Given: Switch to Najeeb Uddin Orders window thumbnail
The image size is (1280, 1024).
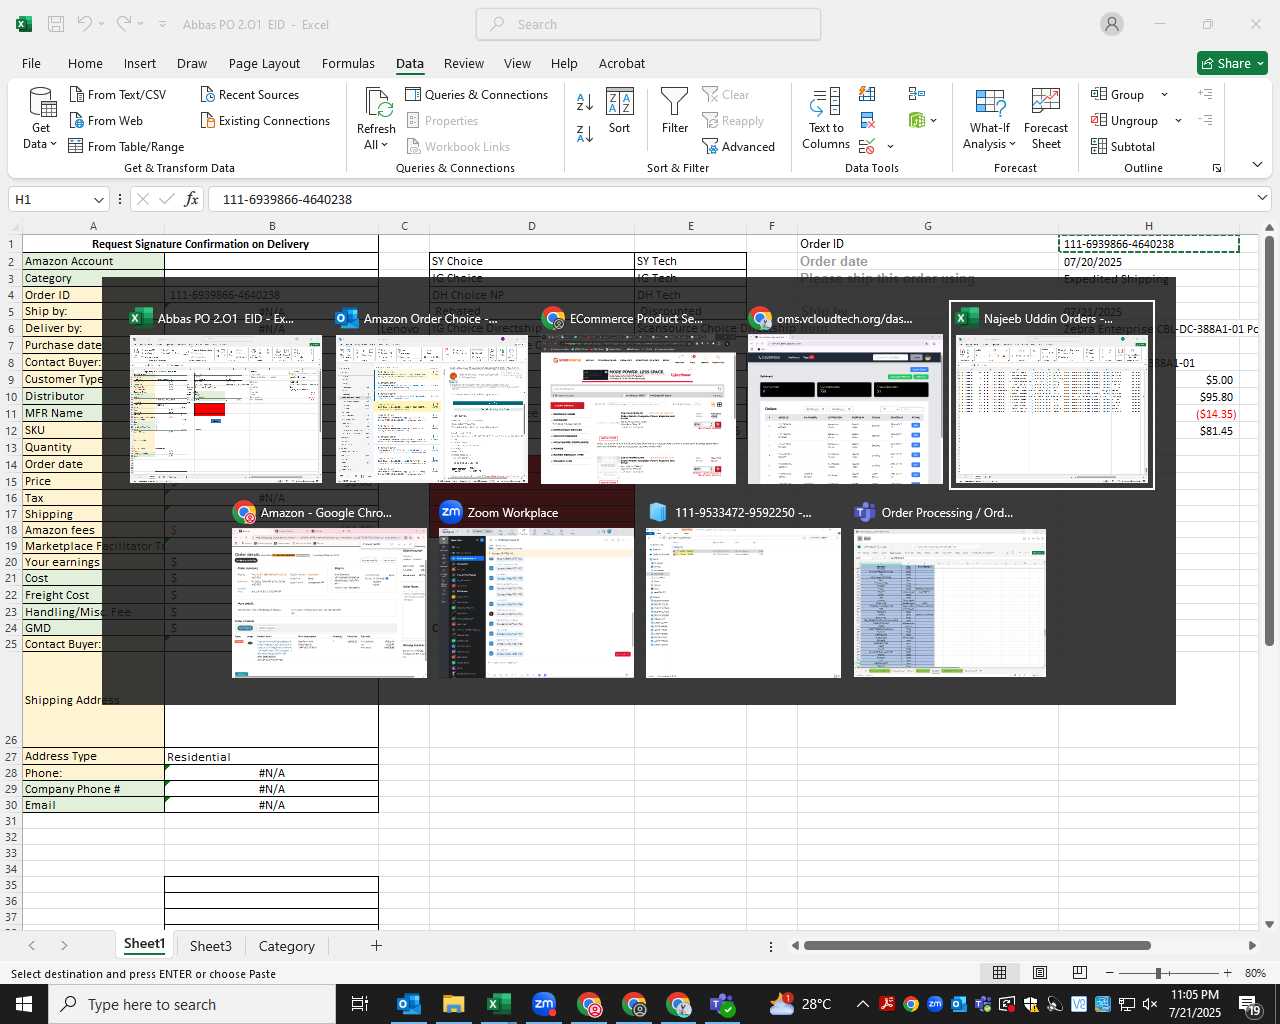Looking at the screenshot, I should 1051,395.
